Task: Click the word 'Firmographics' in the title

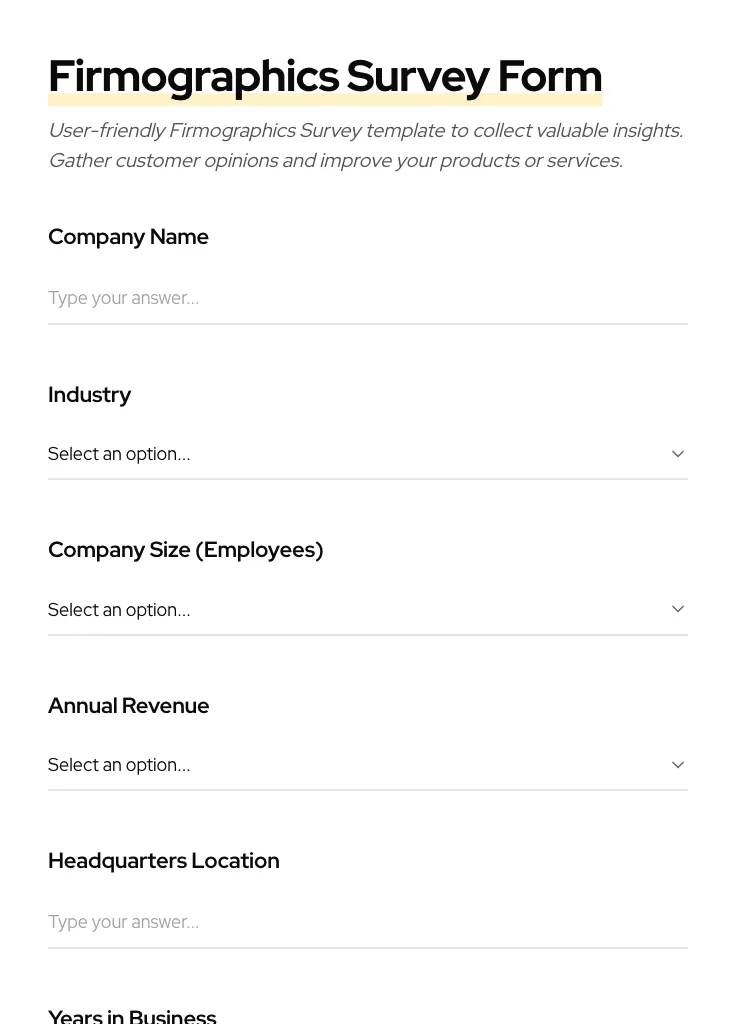Action: [193, 76]
